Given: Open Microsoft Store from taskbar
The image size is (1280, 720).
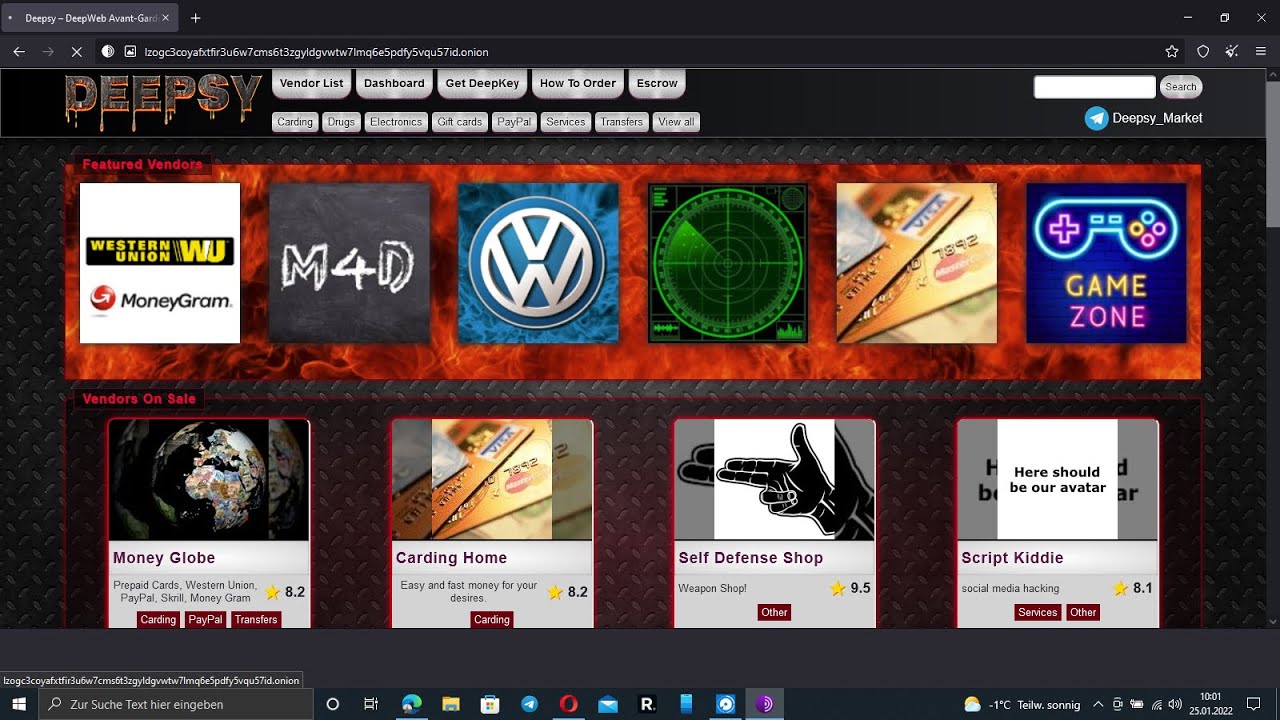Looking at the screenshot, I should tap(490, 704).
